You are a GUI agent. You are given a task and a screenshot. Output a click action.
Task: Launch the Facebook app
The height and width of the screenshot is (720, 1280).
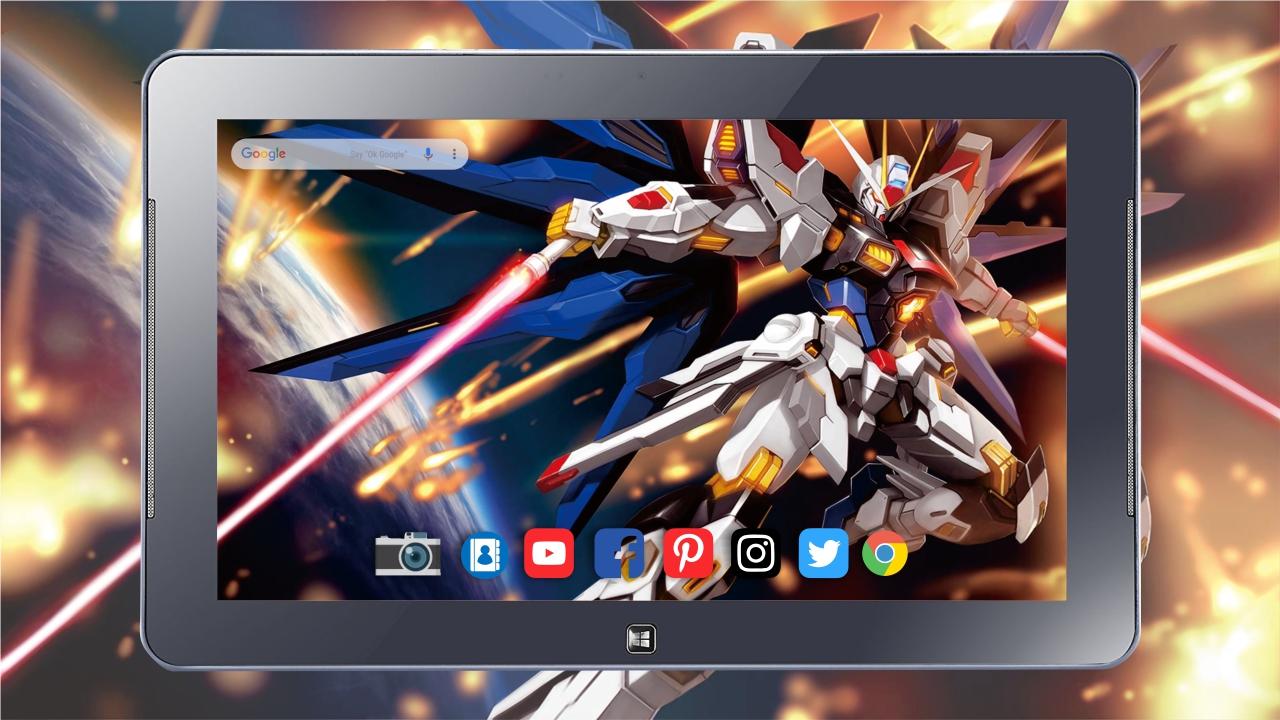[x=619, y=554]
